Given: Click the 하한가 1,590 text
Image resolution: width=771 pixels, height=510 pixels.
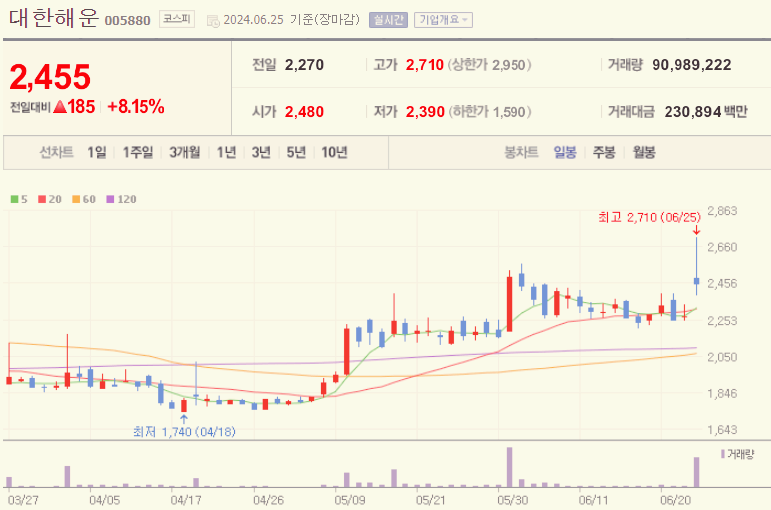Looking at the screenshot, I should point(490,112).
